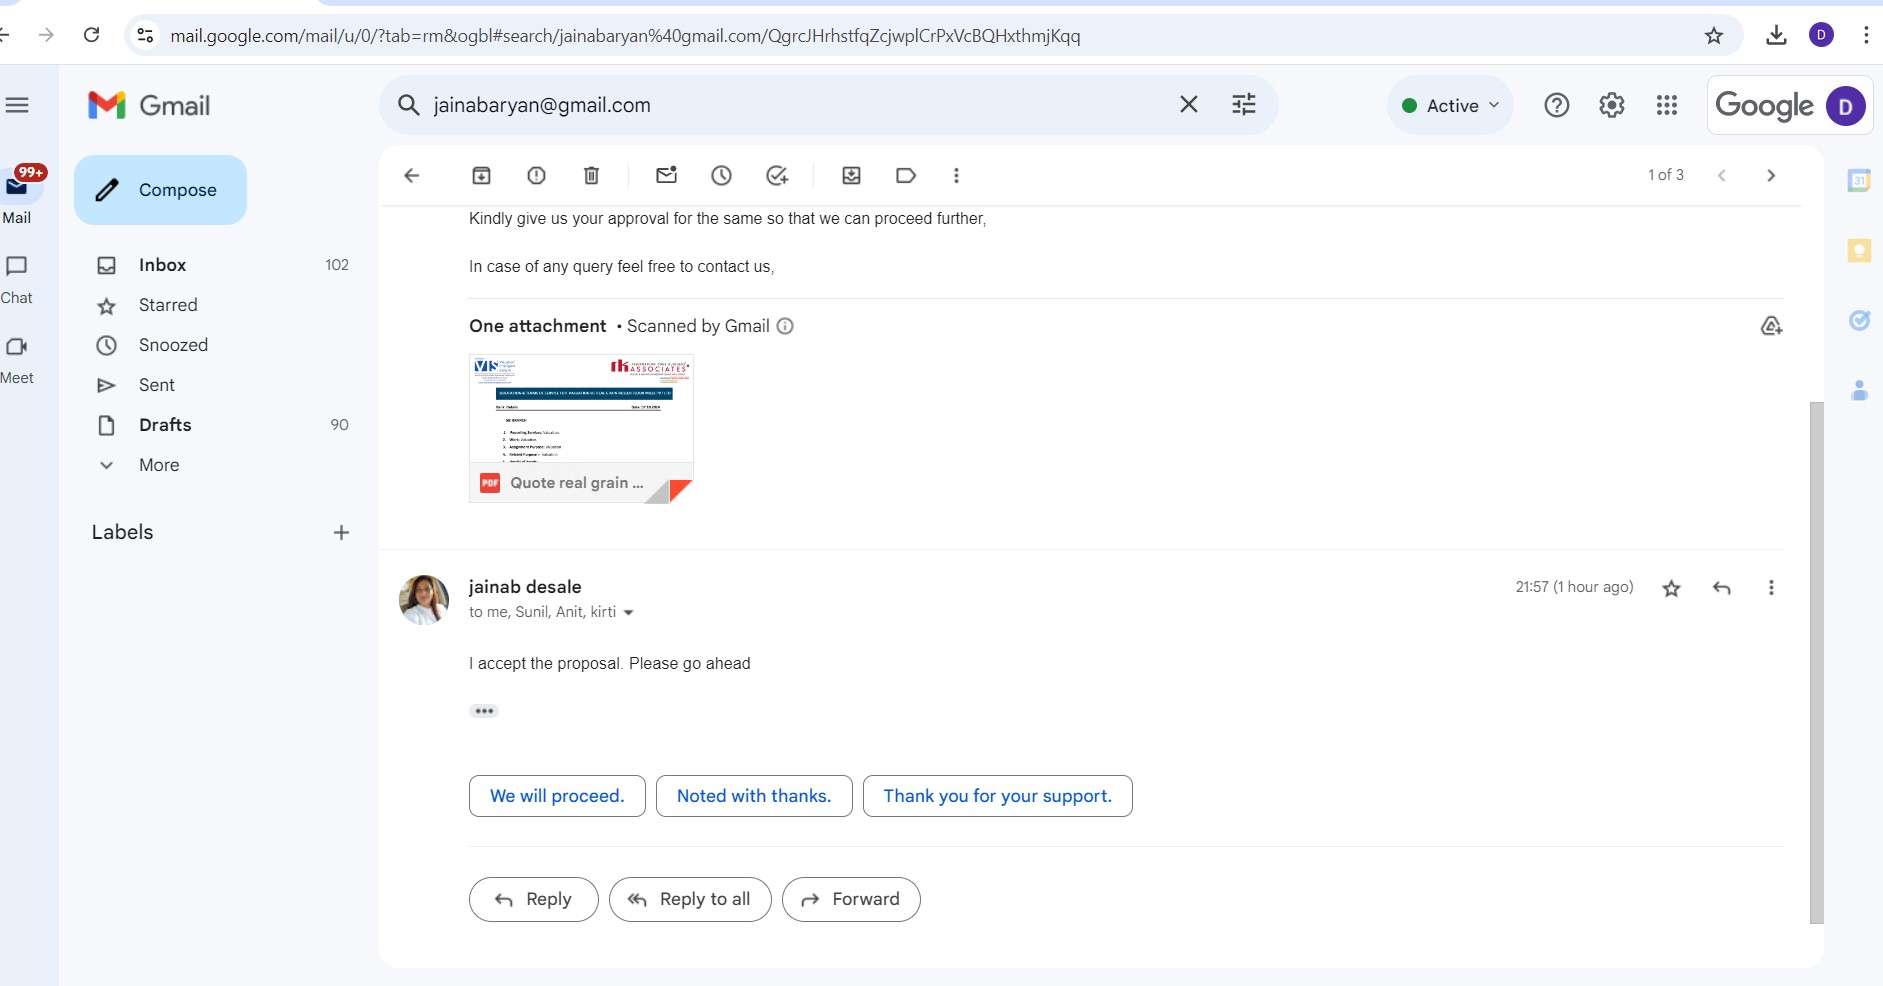This screenshot has height=986, width=1883.
Task: Open the Inbox folder
Action: [x=162, y=265]
